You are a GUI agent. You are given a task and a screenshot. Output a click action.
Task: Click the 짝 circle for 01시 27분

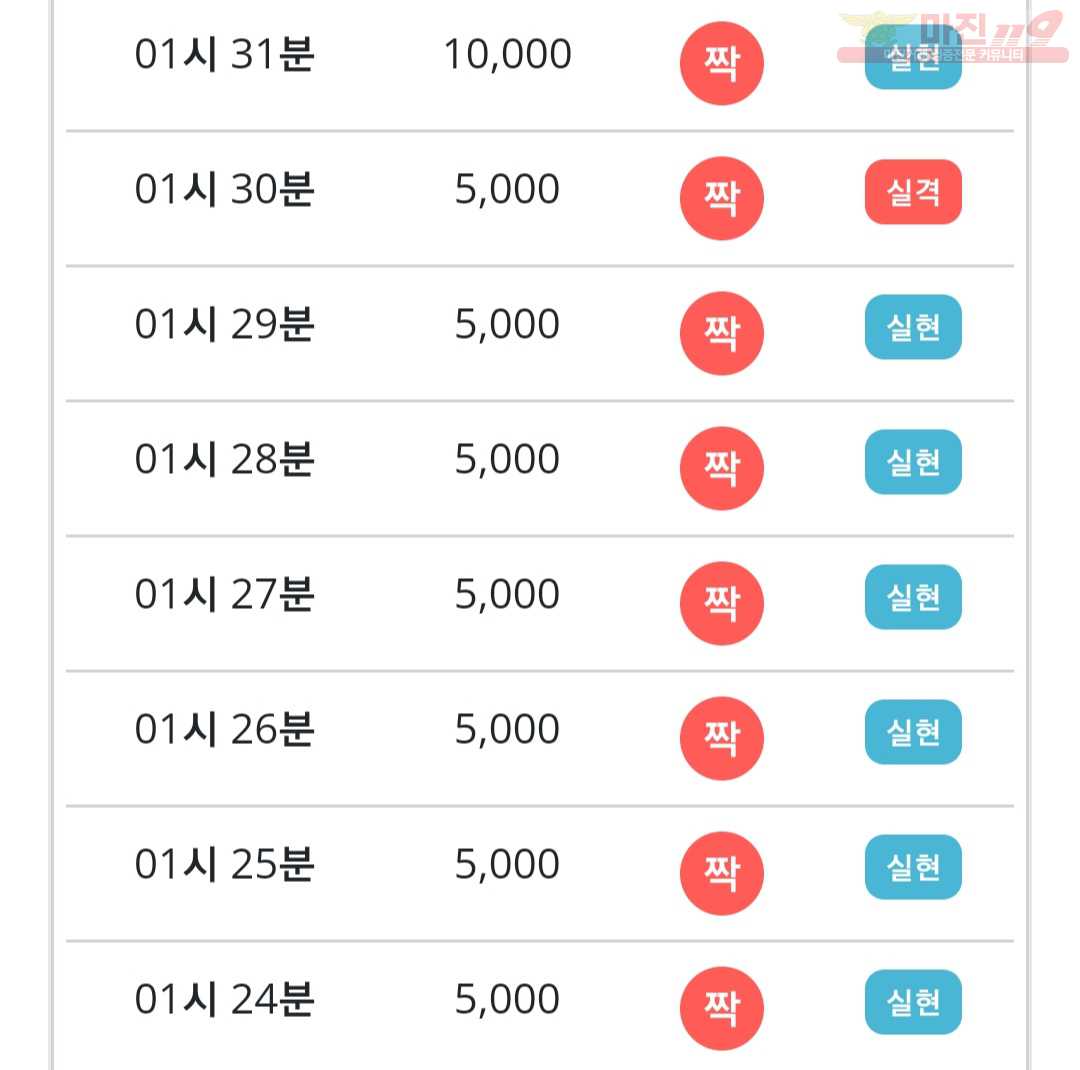(721, 604)
